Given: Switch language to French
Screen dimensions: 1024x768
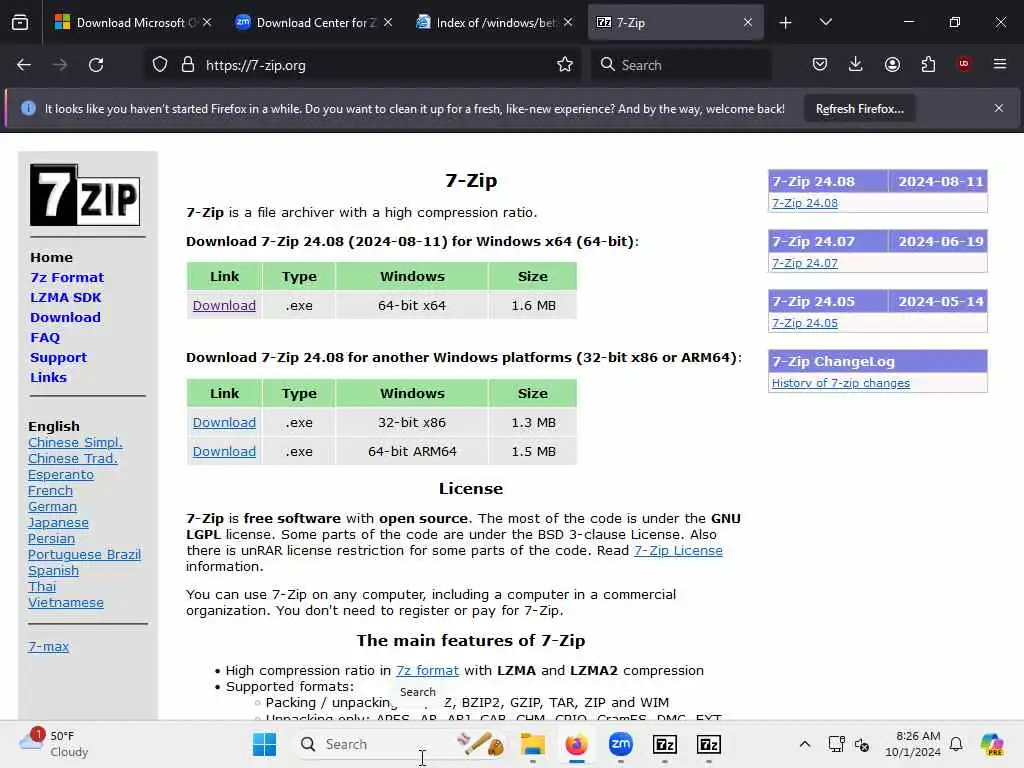Looking at the screenshot, I should point(50,490).
